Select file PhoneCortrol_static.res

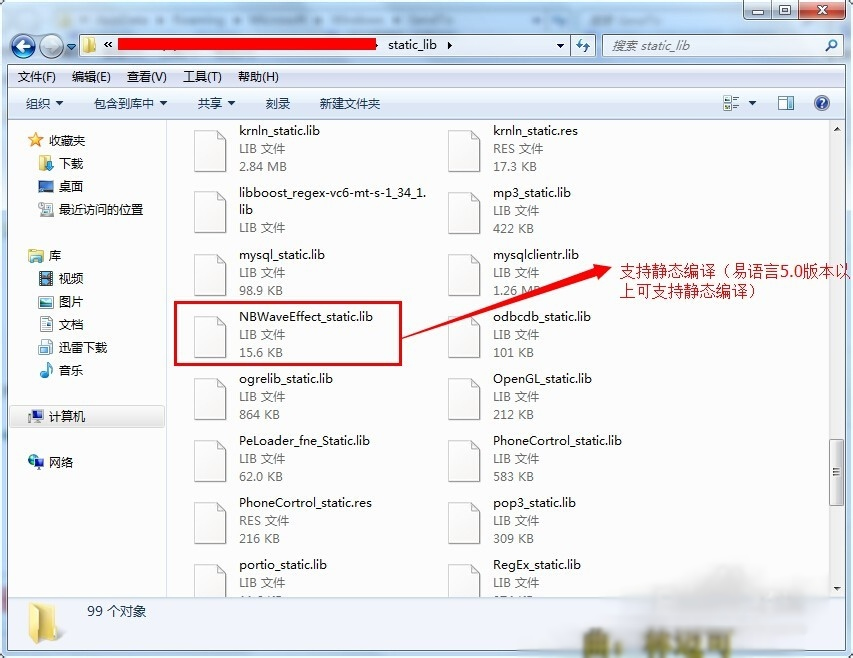click(305, 502)
